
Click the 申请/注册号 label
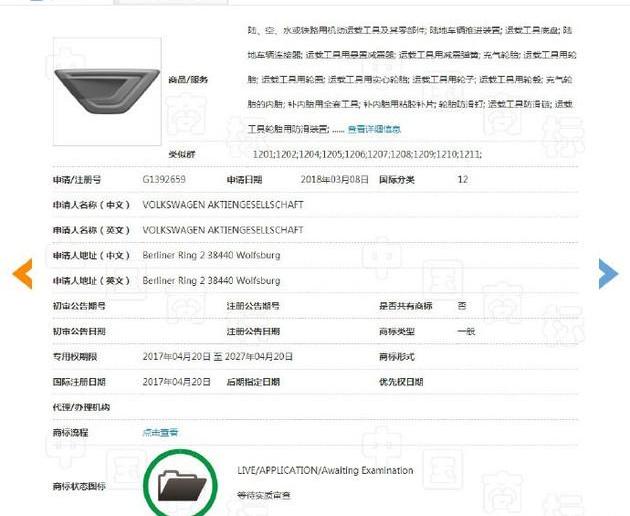[x=77, y=180]
